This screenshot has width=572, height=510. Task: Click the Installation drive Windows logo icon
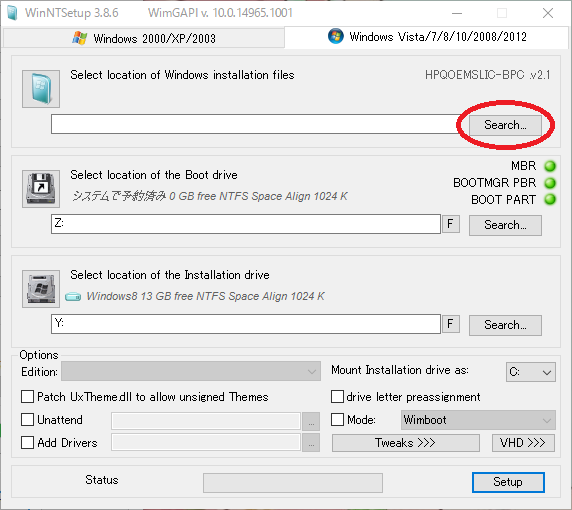pos(41,289)
